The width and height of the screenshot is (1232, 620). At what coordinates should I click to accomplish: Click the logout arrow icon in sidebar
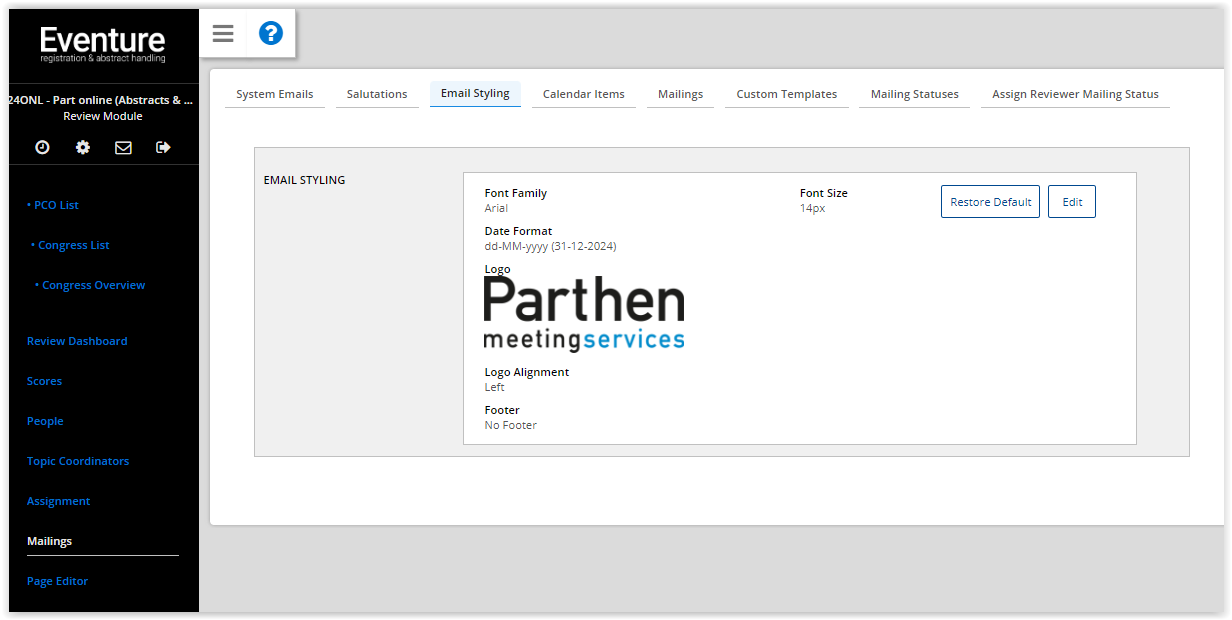[163, 147]
